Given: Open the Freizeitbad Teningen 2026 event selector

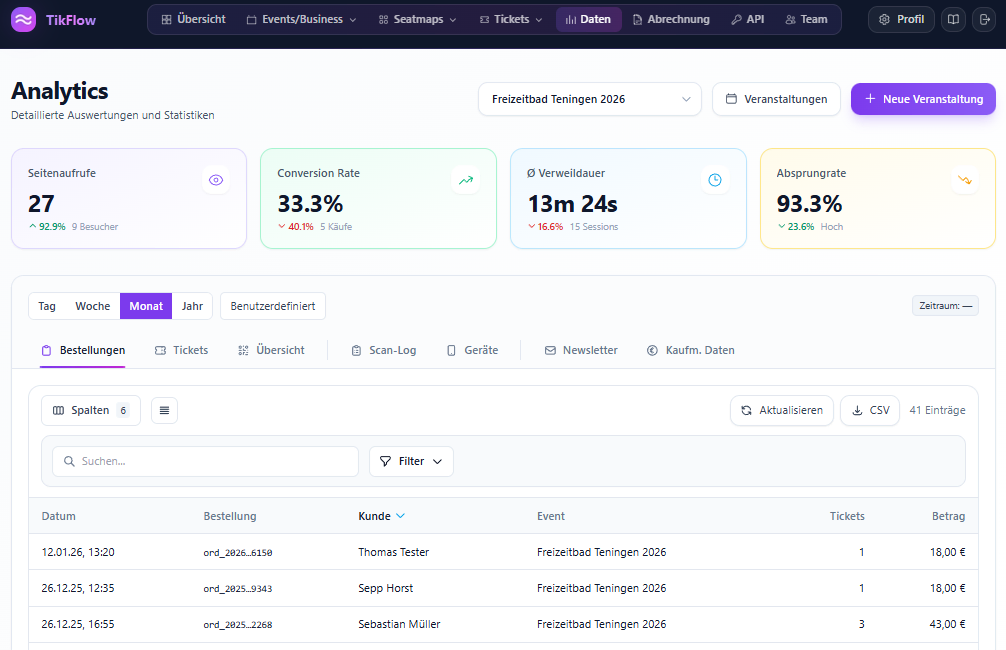Looking at the screenshot, I should (x=589, y=99).
